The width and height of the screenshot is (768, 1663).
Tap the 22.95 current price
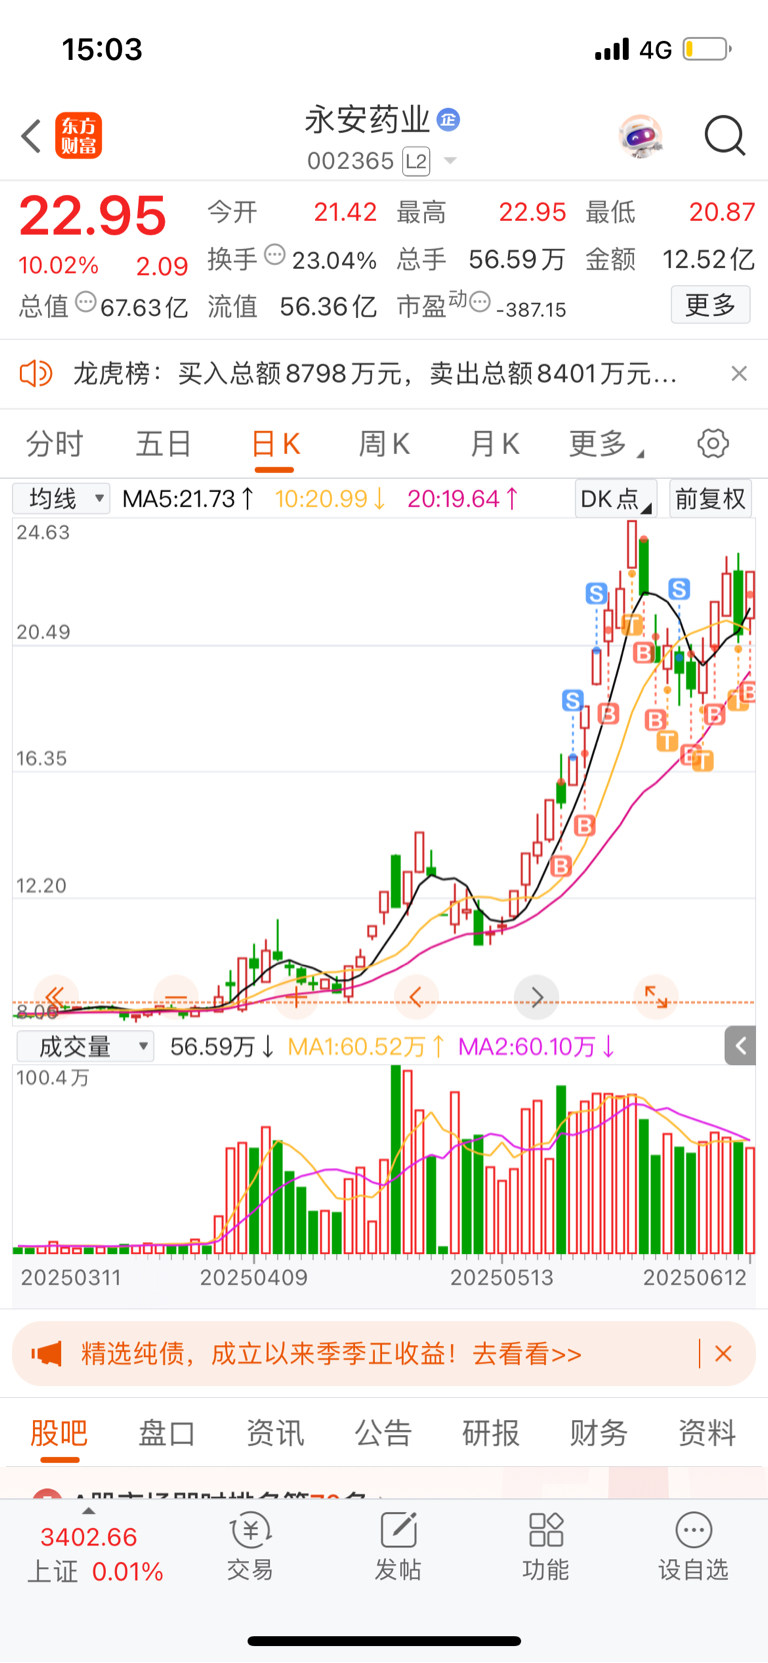93,216
